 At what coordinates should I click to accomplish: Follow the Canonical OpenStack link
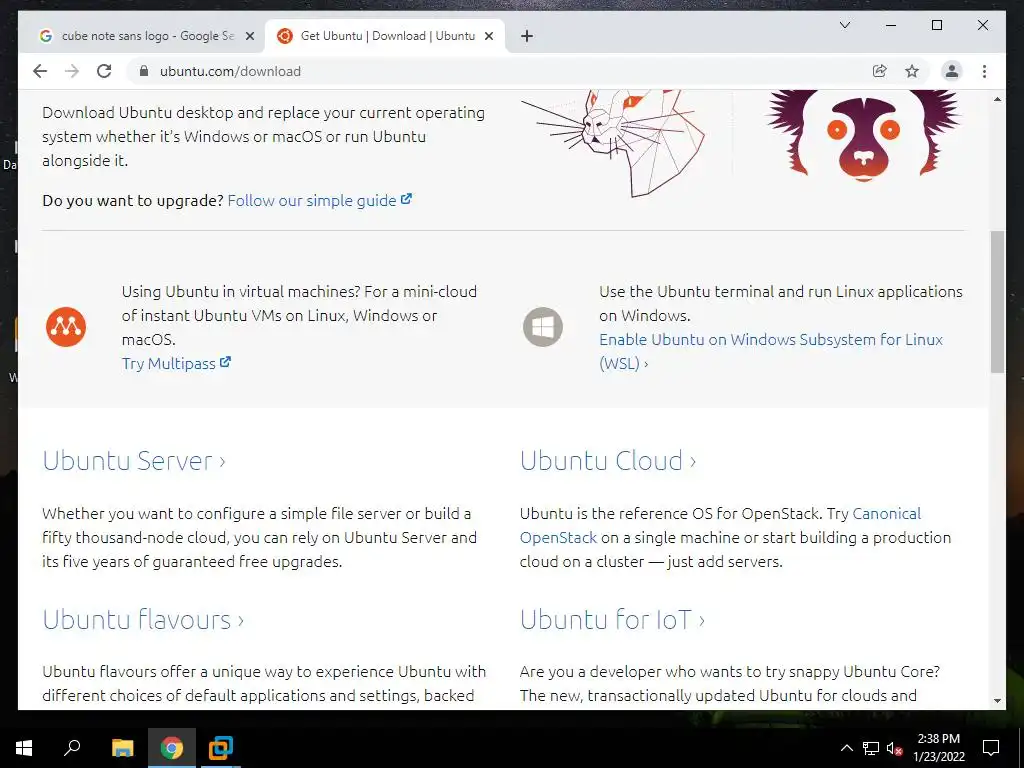(720, 526)
